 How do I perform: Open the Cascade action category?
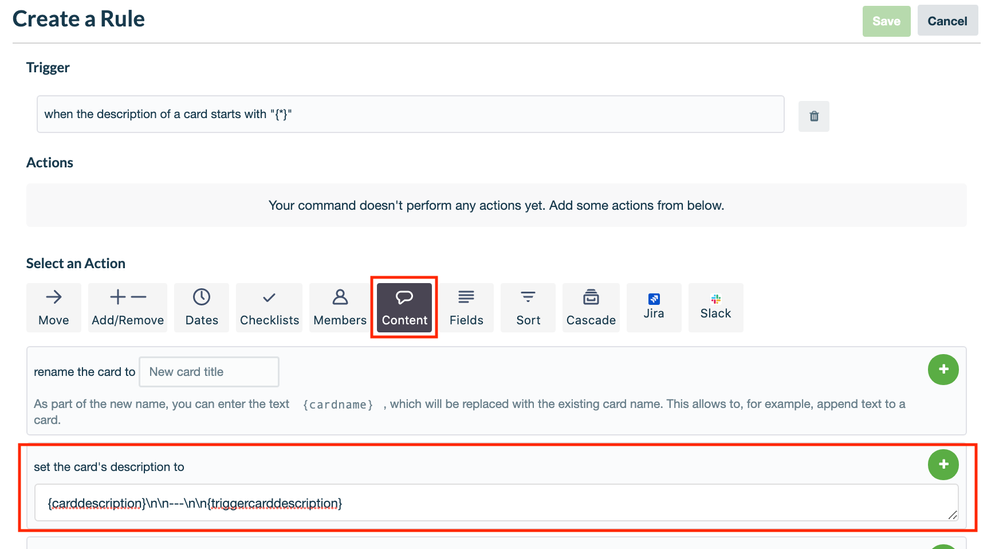click(x=591, y=308)
